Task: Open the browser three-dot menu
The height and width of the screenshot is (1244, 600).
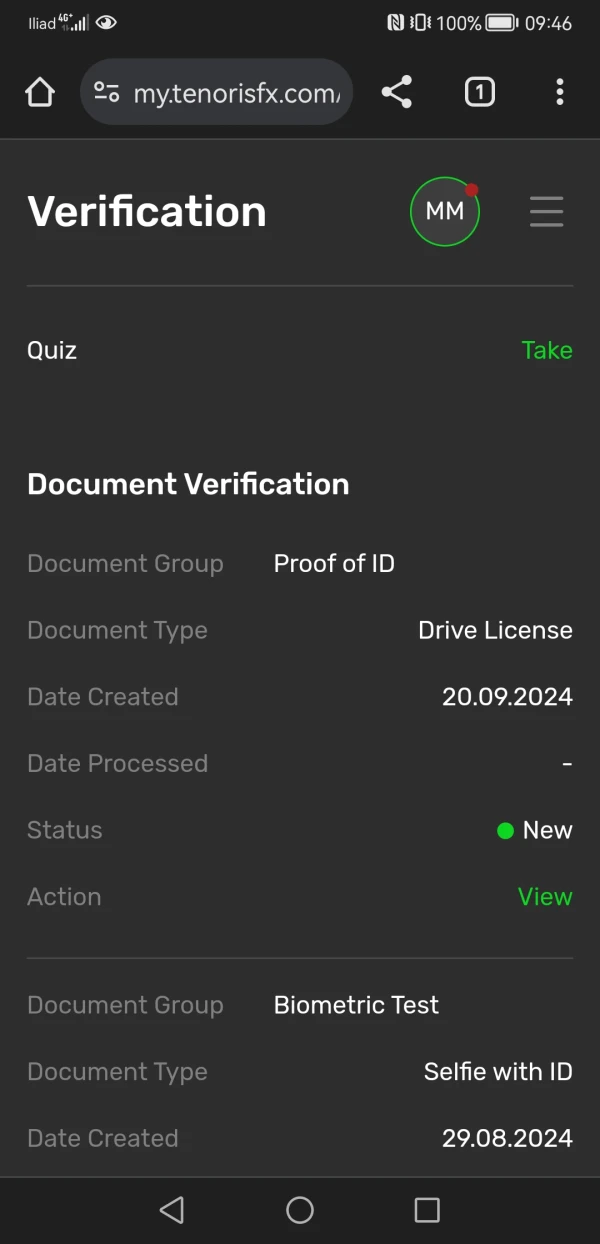Action: click(559, 93)
